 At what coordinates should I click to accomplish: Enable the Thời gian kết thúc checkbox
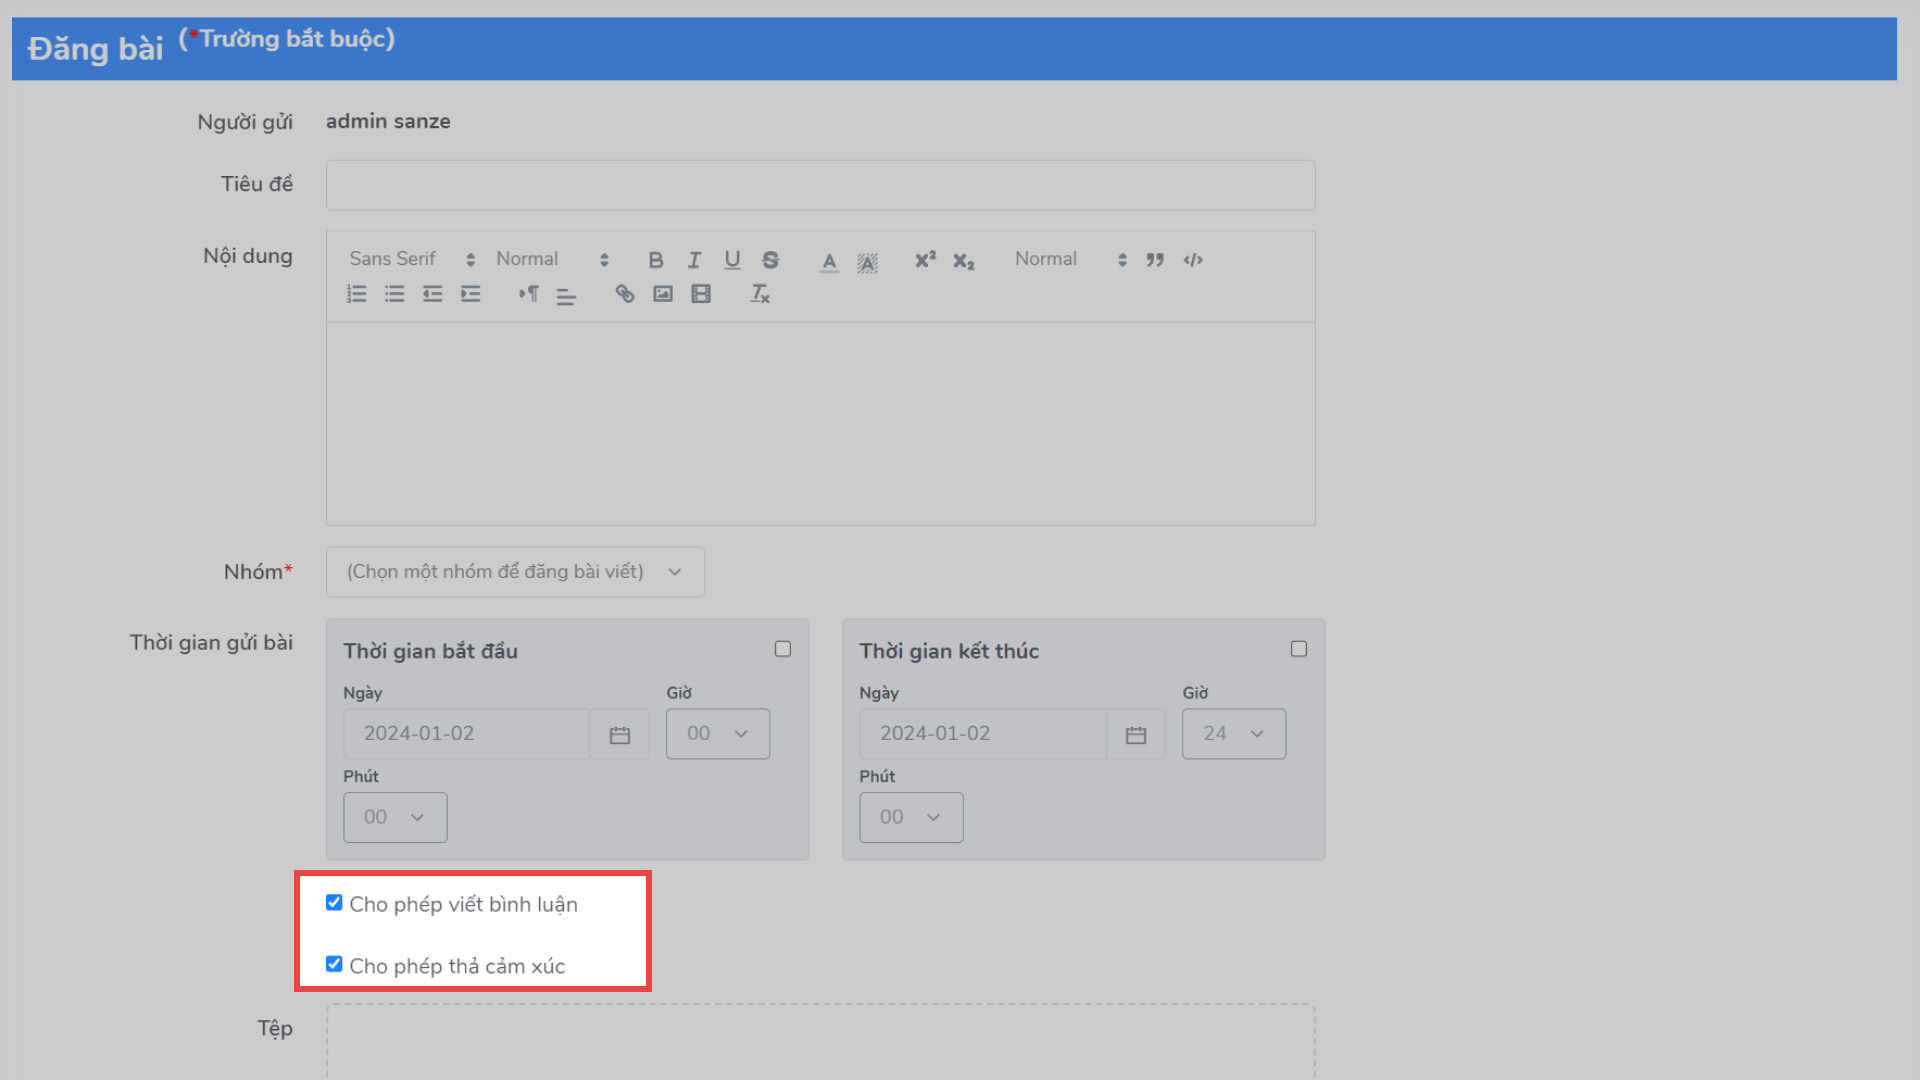pos(1299,649)
